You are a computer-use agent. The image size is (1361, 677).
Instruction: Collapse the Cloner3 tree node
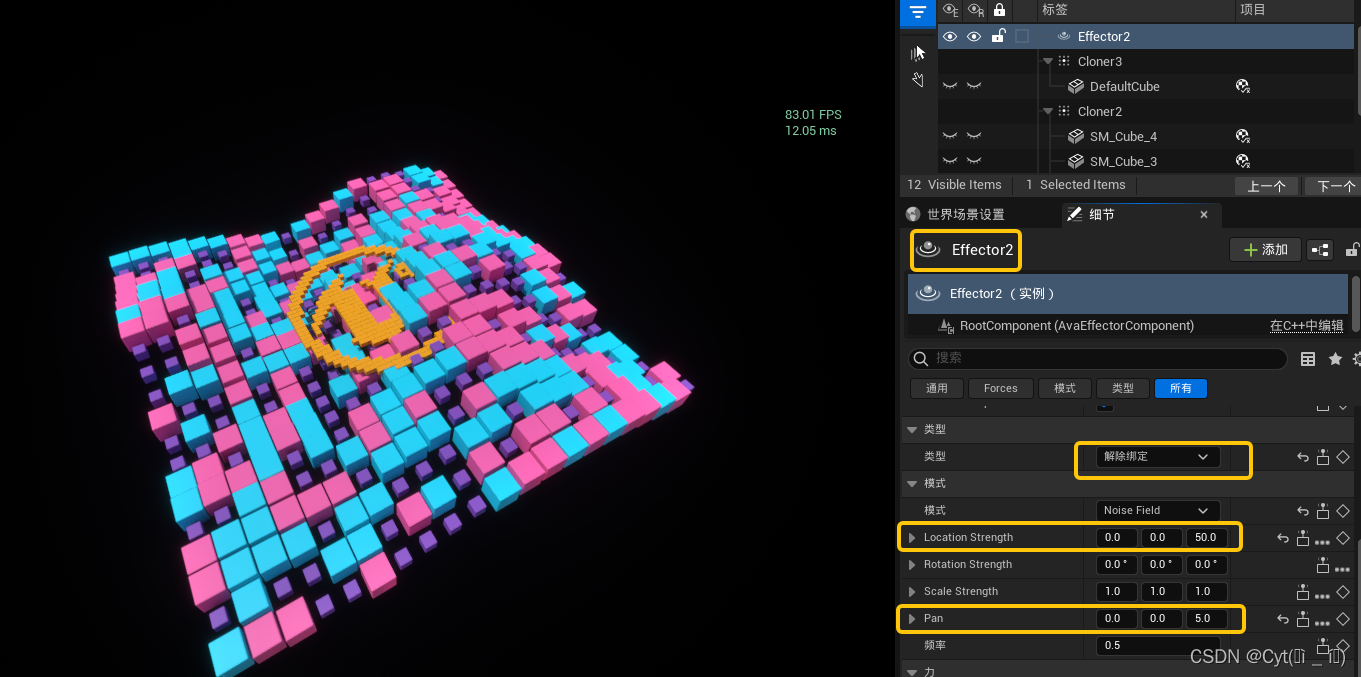coord(1048,62)
